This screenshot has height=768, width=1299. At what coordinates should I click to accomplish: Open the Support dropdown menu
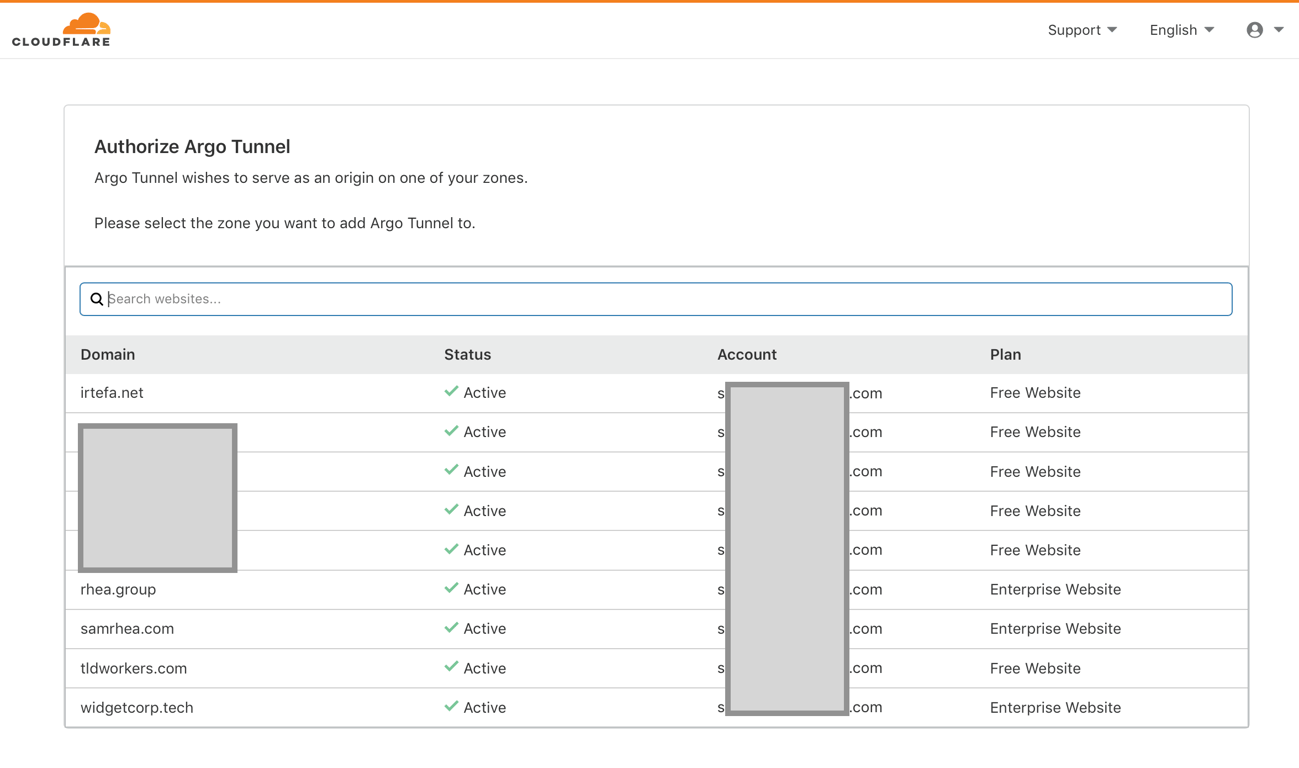point(1082,30)
